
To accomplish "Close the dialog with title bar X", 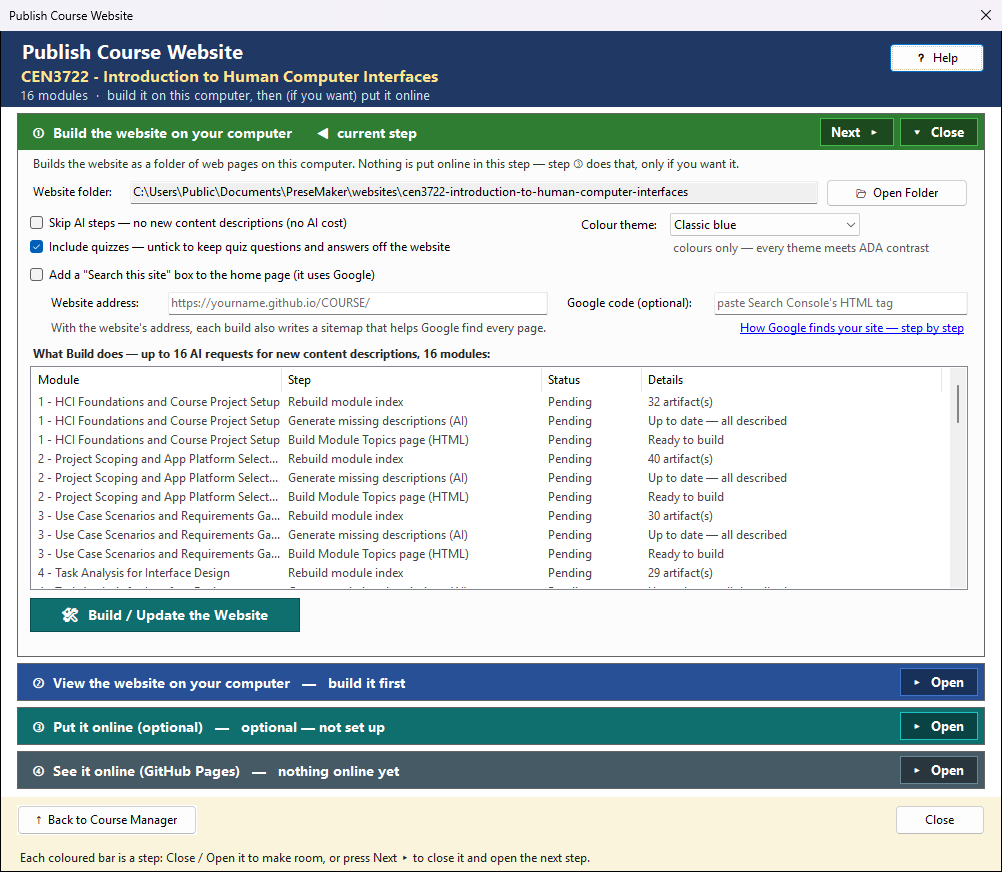I will [985, 15].
